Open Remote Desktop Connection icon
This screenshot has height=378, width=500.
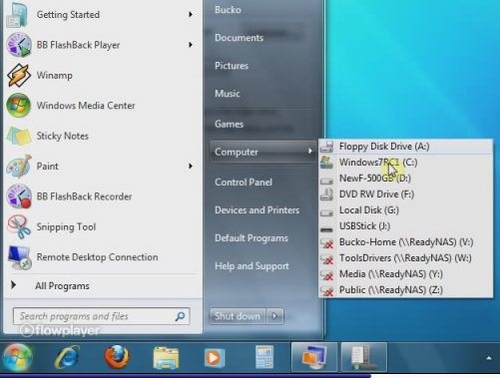(19, 257)
